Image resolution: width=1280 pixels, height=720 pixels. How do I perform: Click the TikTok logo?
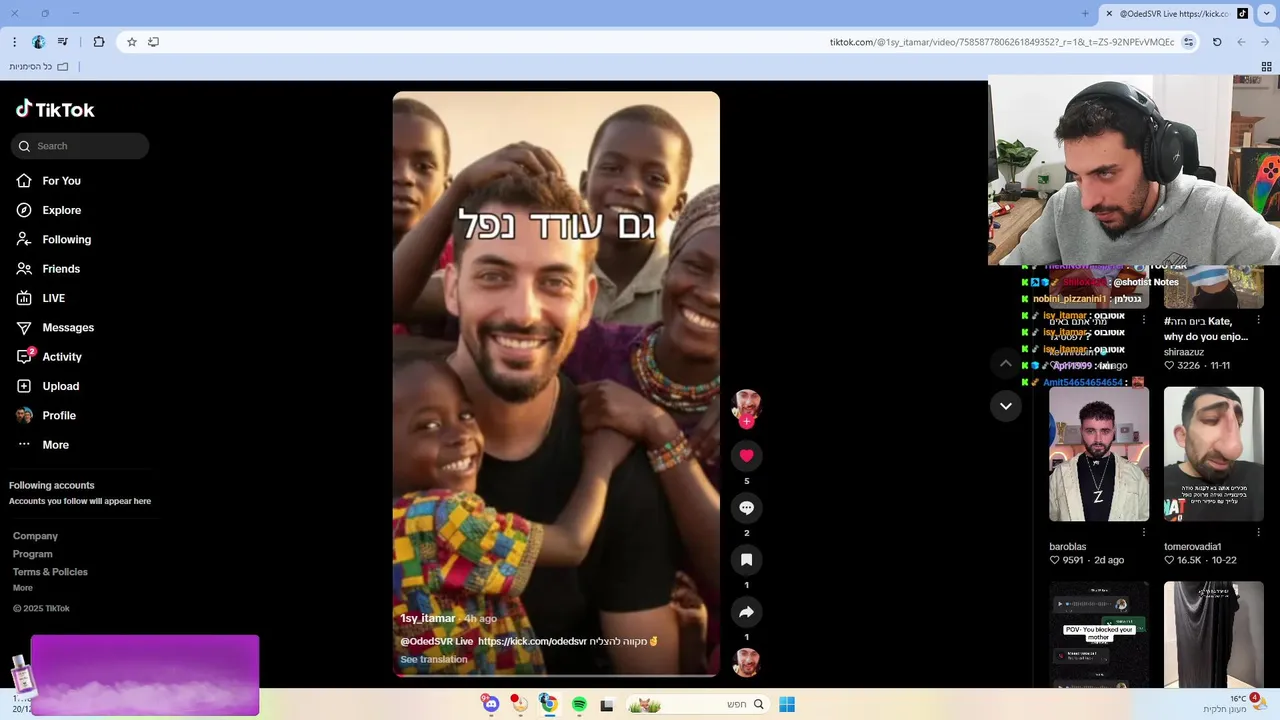click(55, 109)
